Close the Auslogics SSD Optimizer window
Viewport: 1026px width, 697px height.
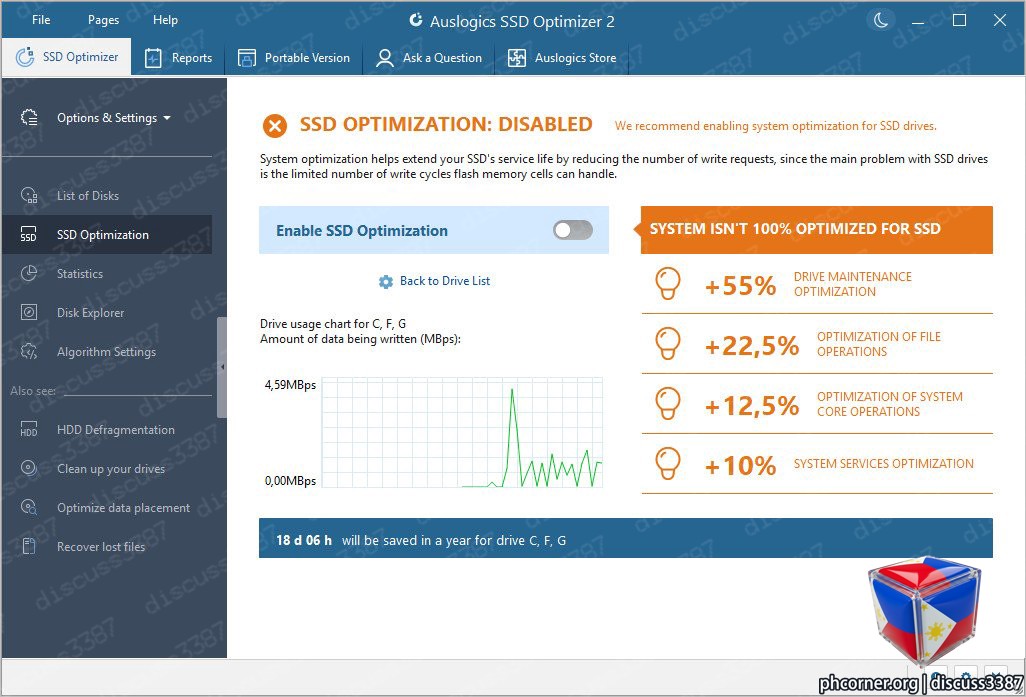coord(999,20)
